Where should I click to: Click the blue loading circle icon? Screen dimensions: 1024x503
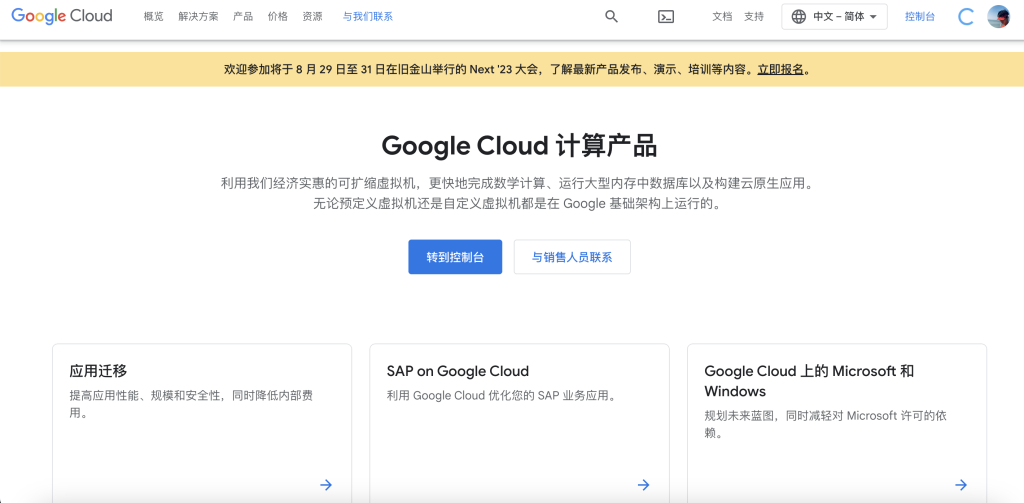tap(966, 17)
